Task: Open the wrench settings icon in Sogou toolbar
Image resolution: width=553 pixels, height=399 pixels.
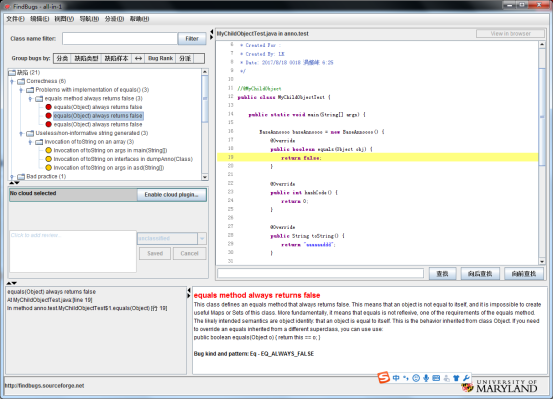Action: point(466,378)
